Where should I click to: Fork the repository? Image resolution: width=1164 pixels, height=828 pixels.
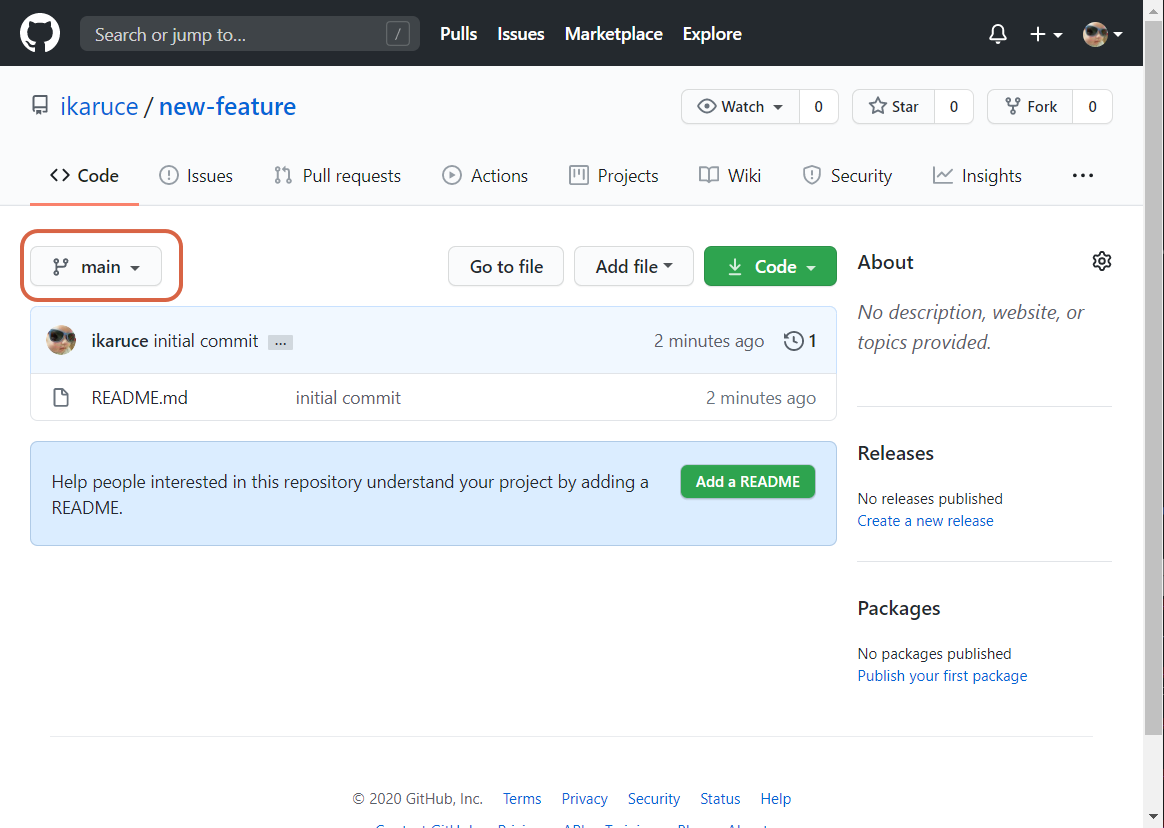(1030, 106)
